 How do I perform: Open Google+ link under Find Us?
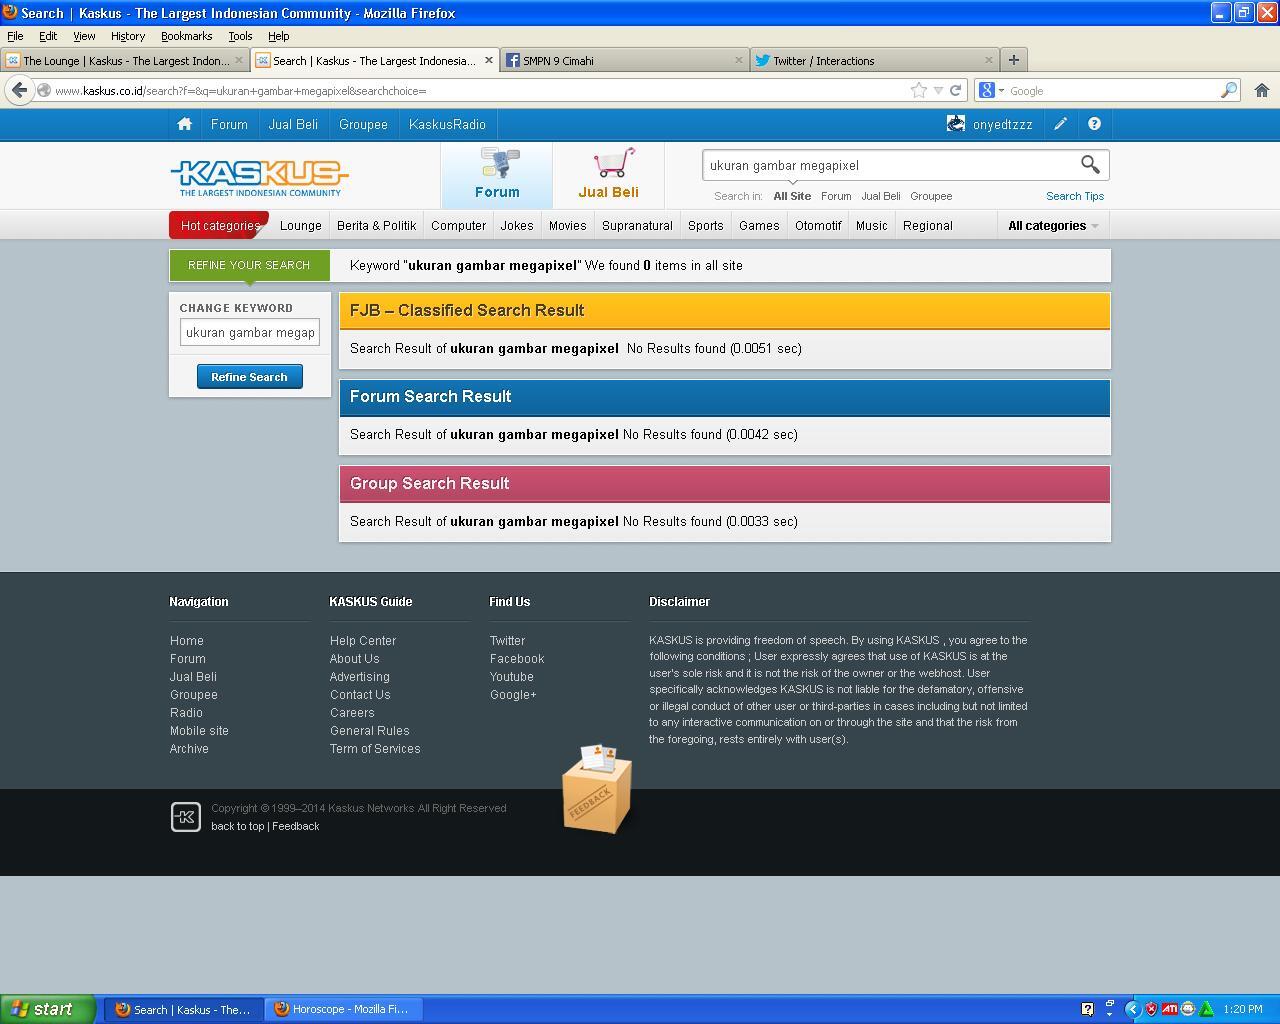[x=513, y=695]
